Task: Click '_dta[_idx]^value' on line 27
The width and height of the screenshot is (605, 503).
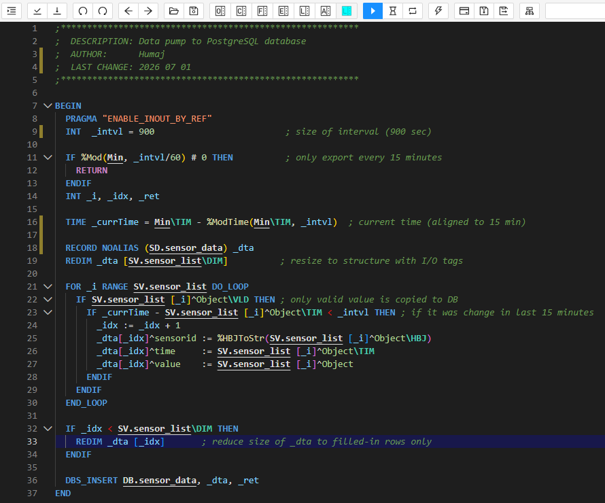Action: click(x=139, y=364)
